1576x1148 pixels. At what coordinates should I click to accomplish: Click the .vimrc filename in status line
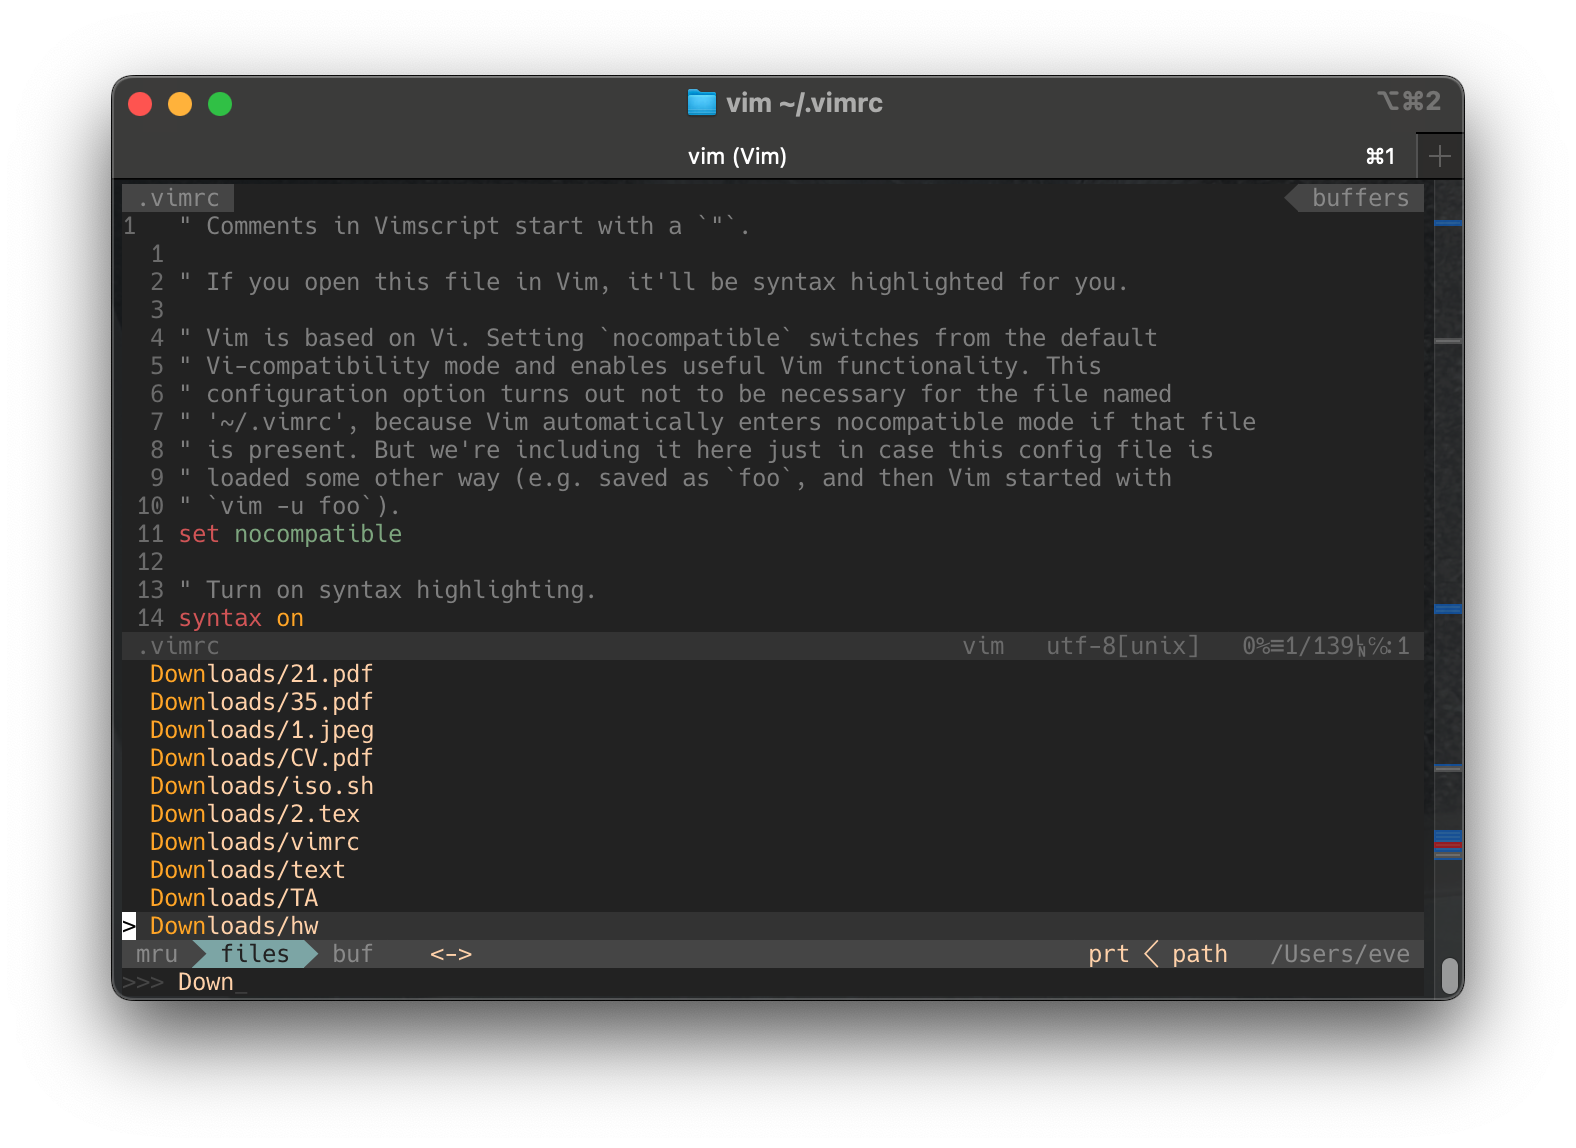[179, 646]
